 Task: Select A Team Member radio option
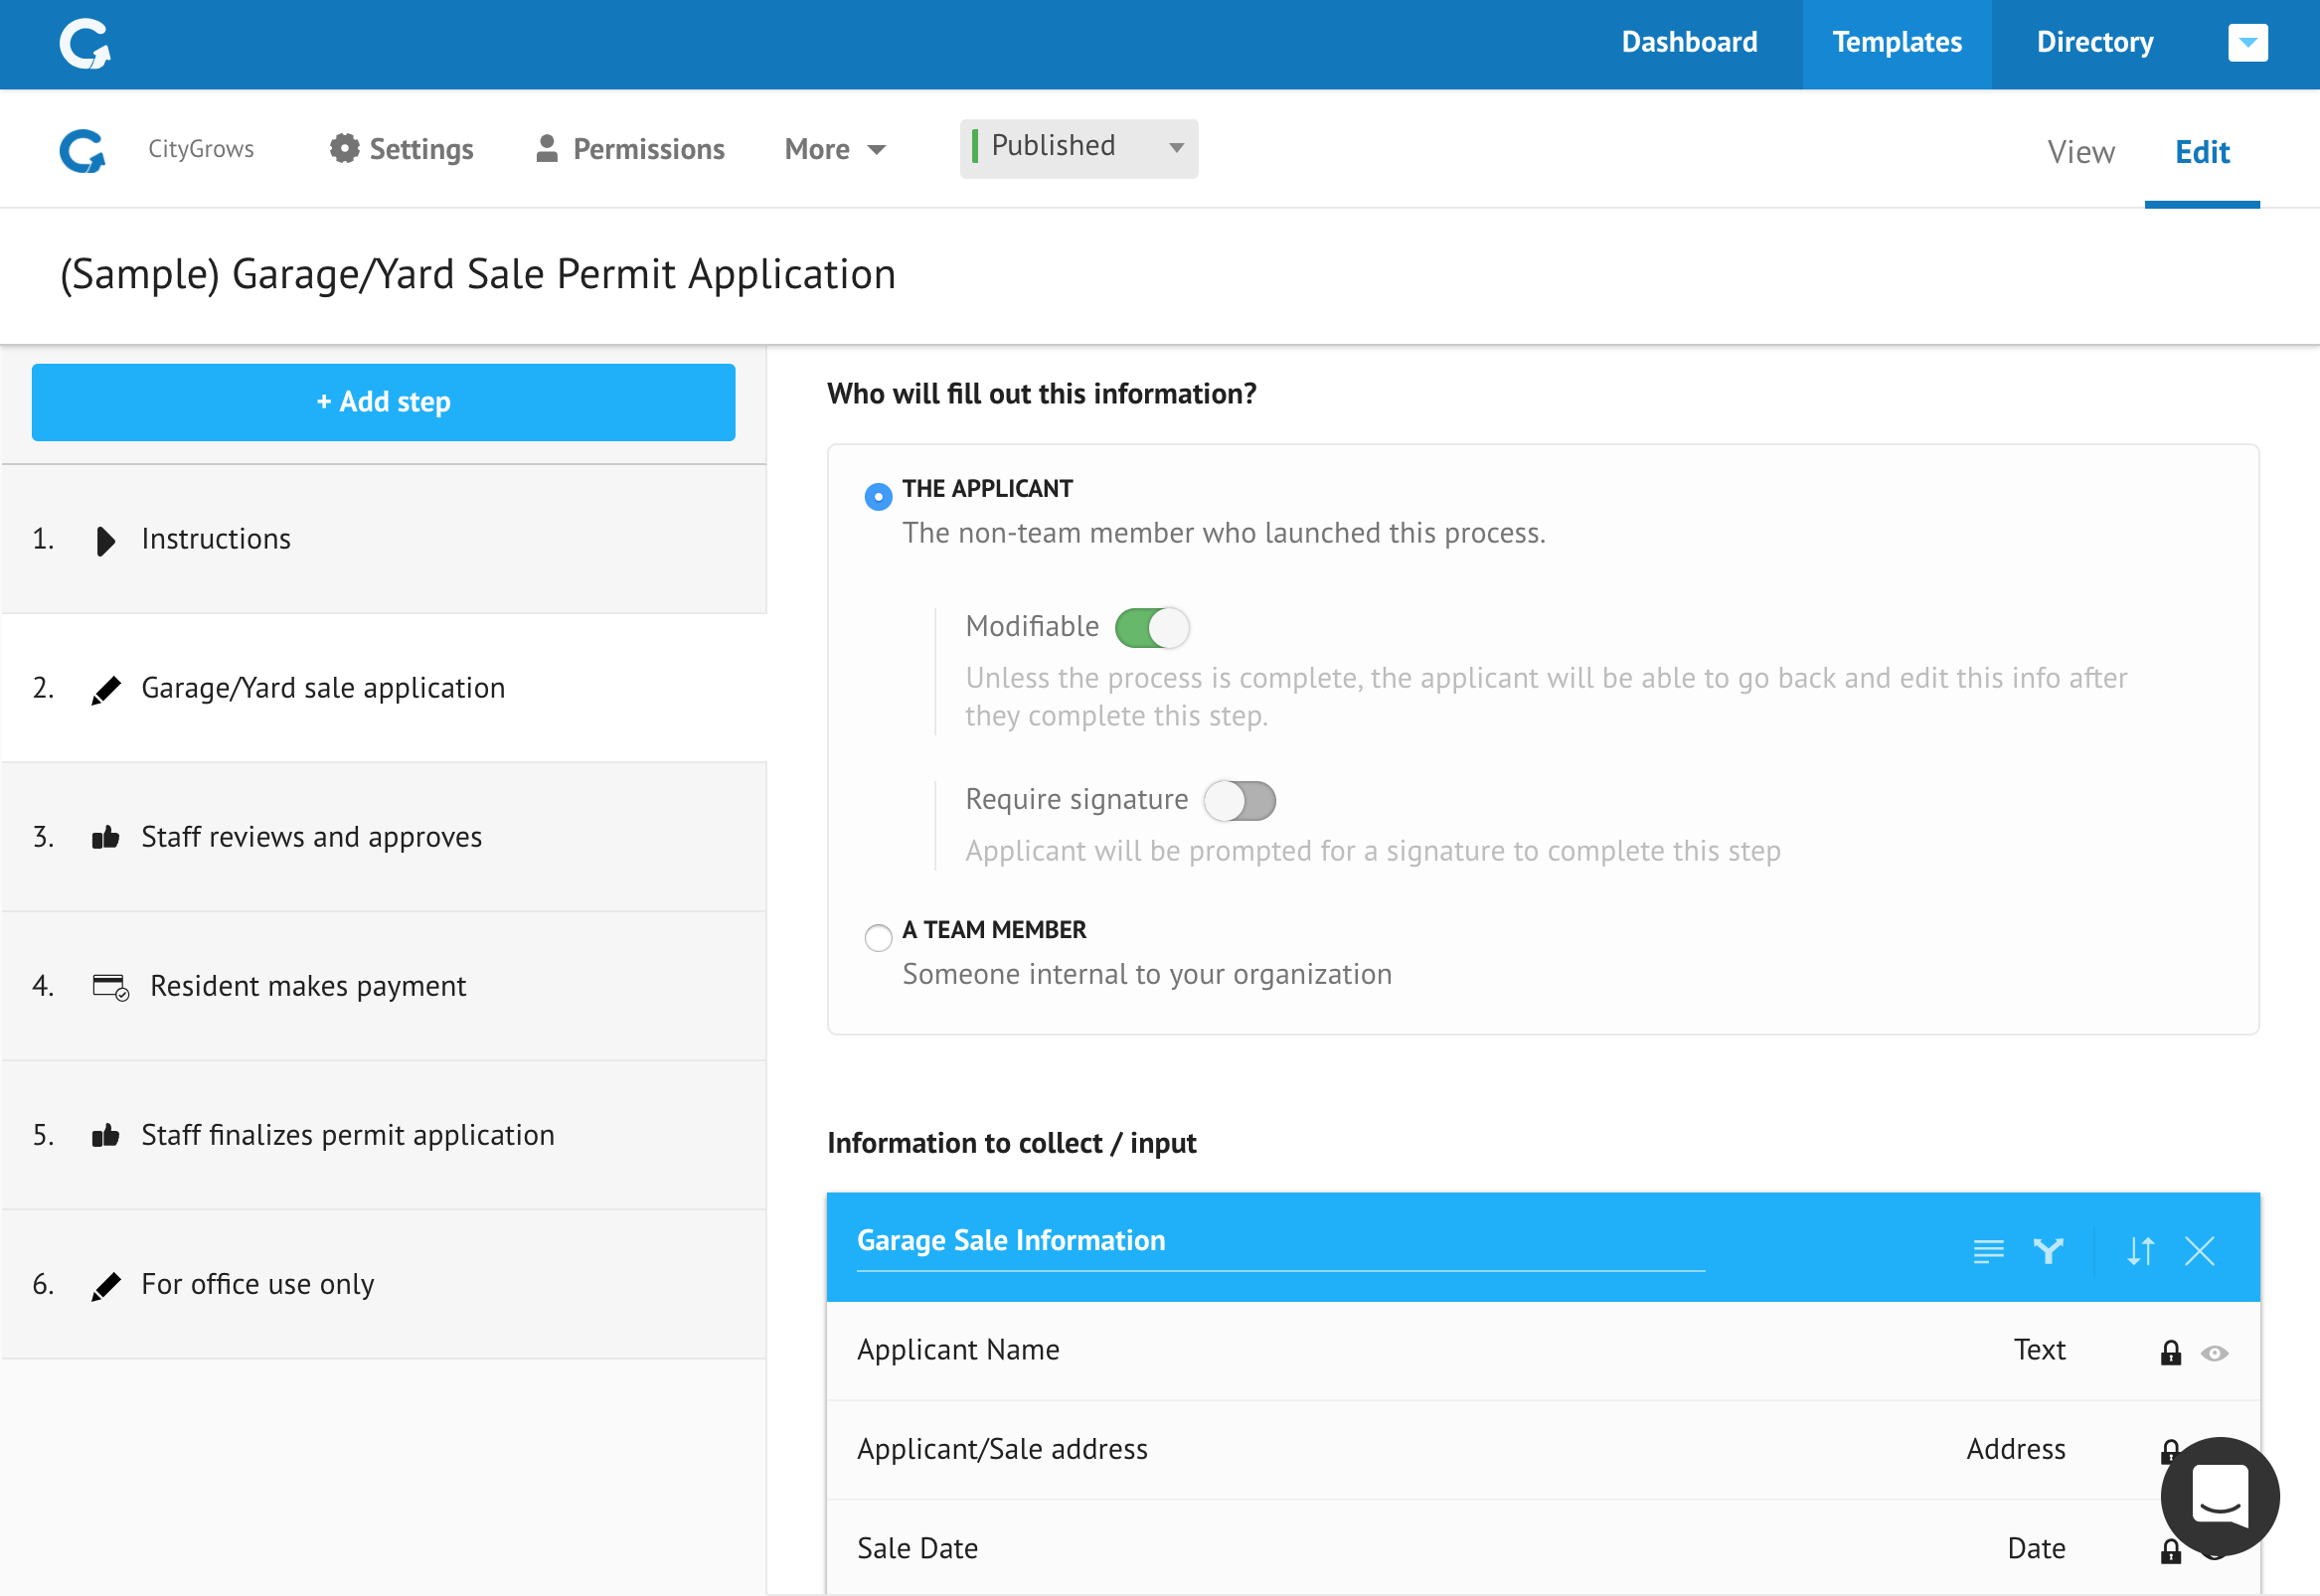tap(878, 937)
